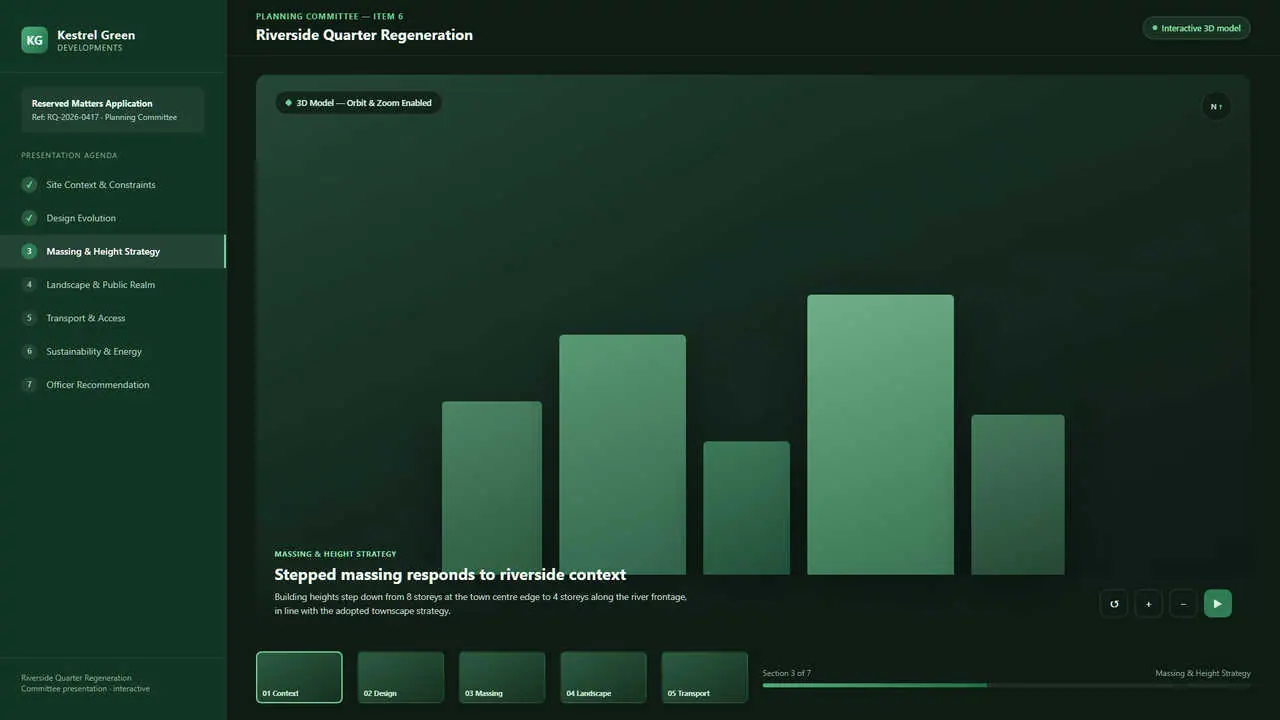Click the KG Kestrel Green logo
Viewport: 1280px width, 720px height.
(x=34, y=40)
